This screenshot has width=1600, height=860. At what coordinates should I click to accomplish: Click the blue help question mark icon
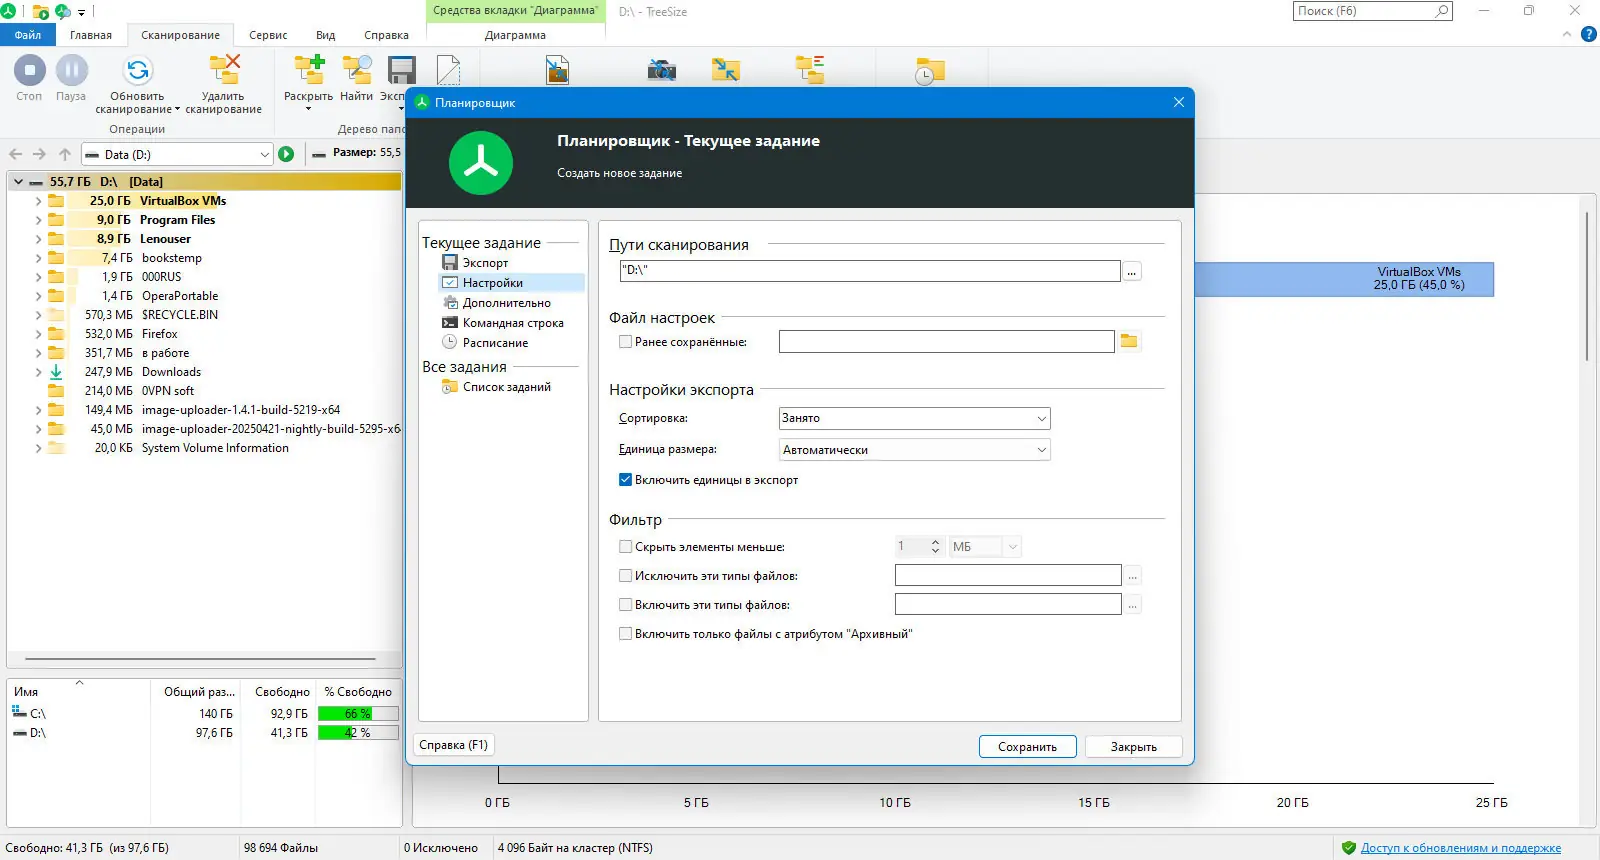(x=1589, y=35)
